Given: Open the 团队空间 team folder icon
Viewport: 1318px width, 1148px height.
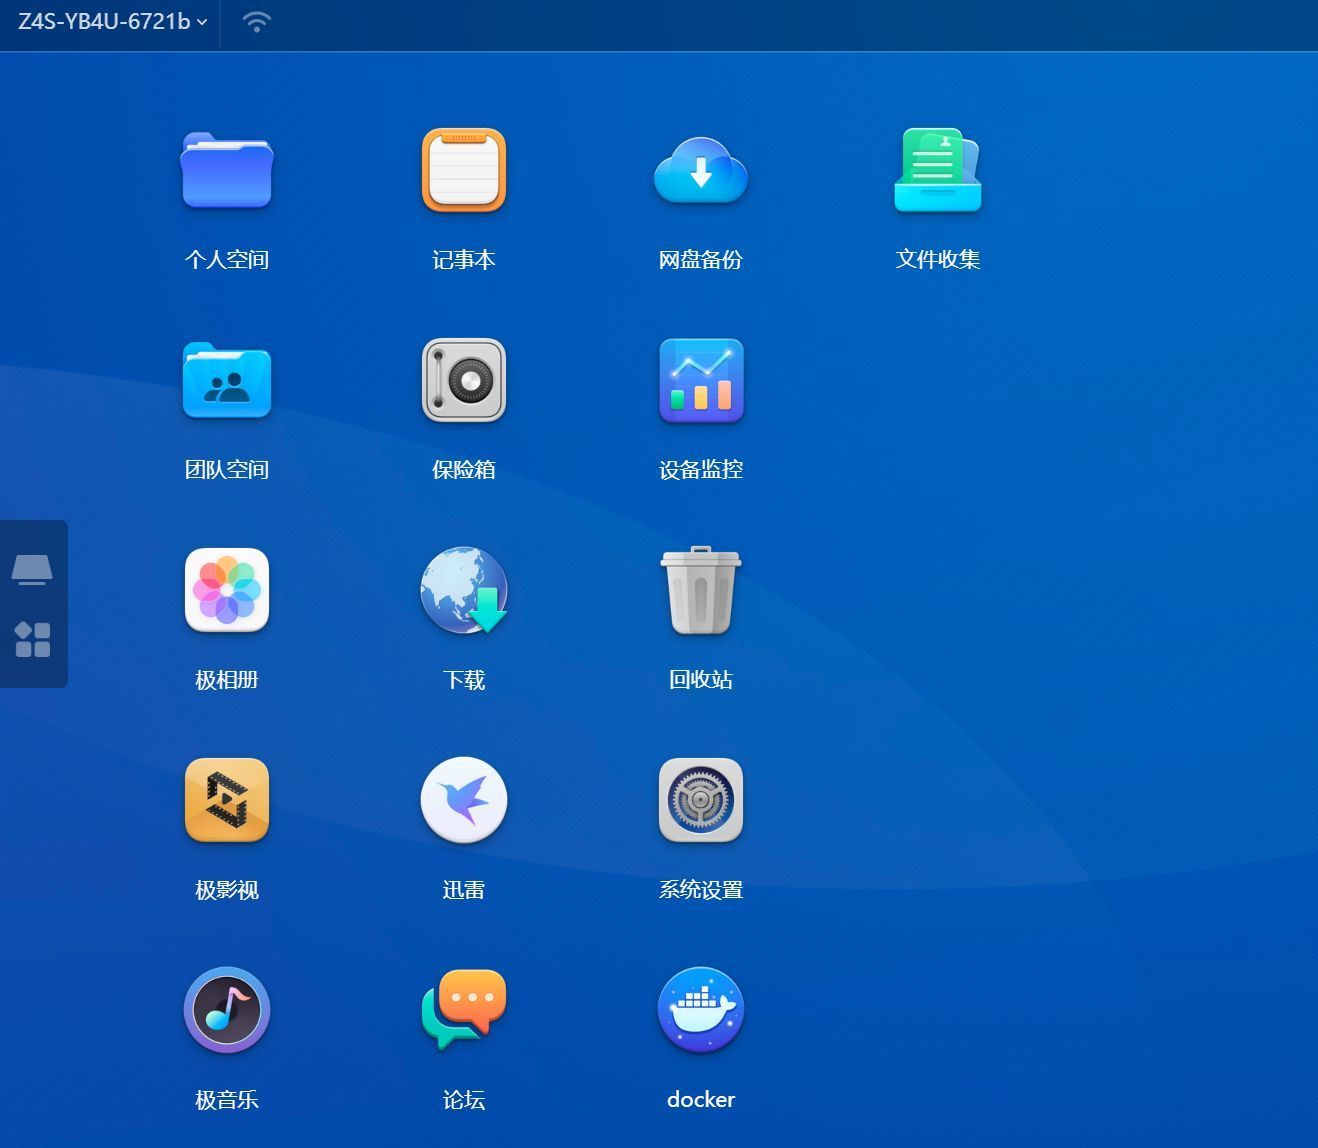Looking at the screenshot, I should pos(227,380).
